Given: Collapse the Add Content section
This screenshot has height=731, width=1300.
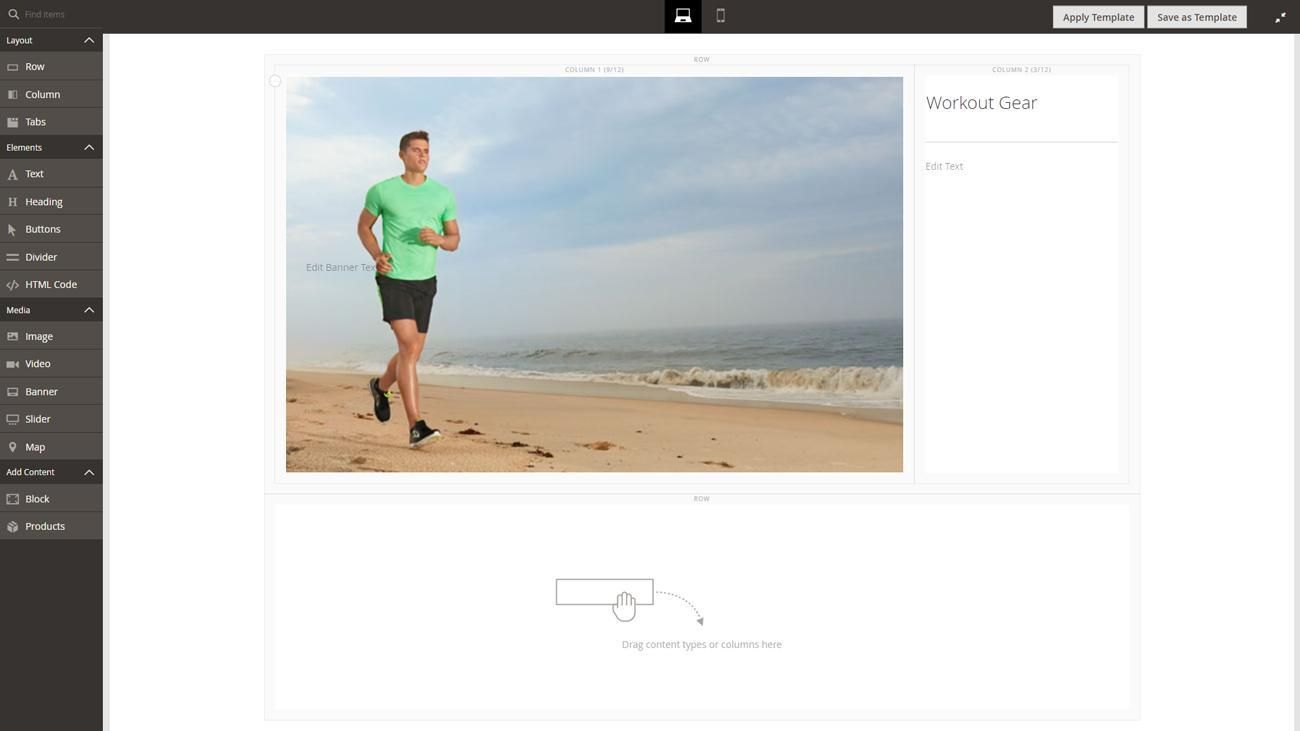Looking at the screenshot, I should point(86,471).
